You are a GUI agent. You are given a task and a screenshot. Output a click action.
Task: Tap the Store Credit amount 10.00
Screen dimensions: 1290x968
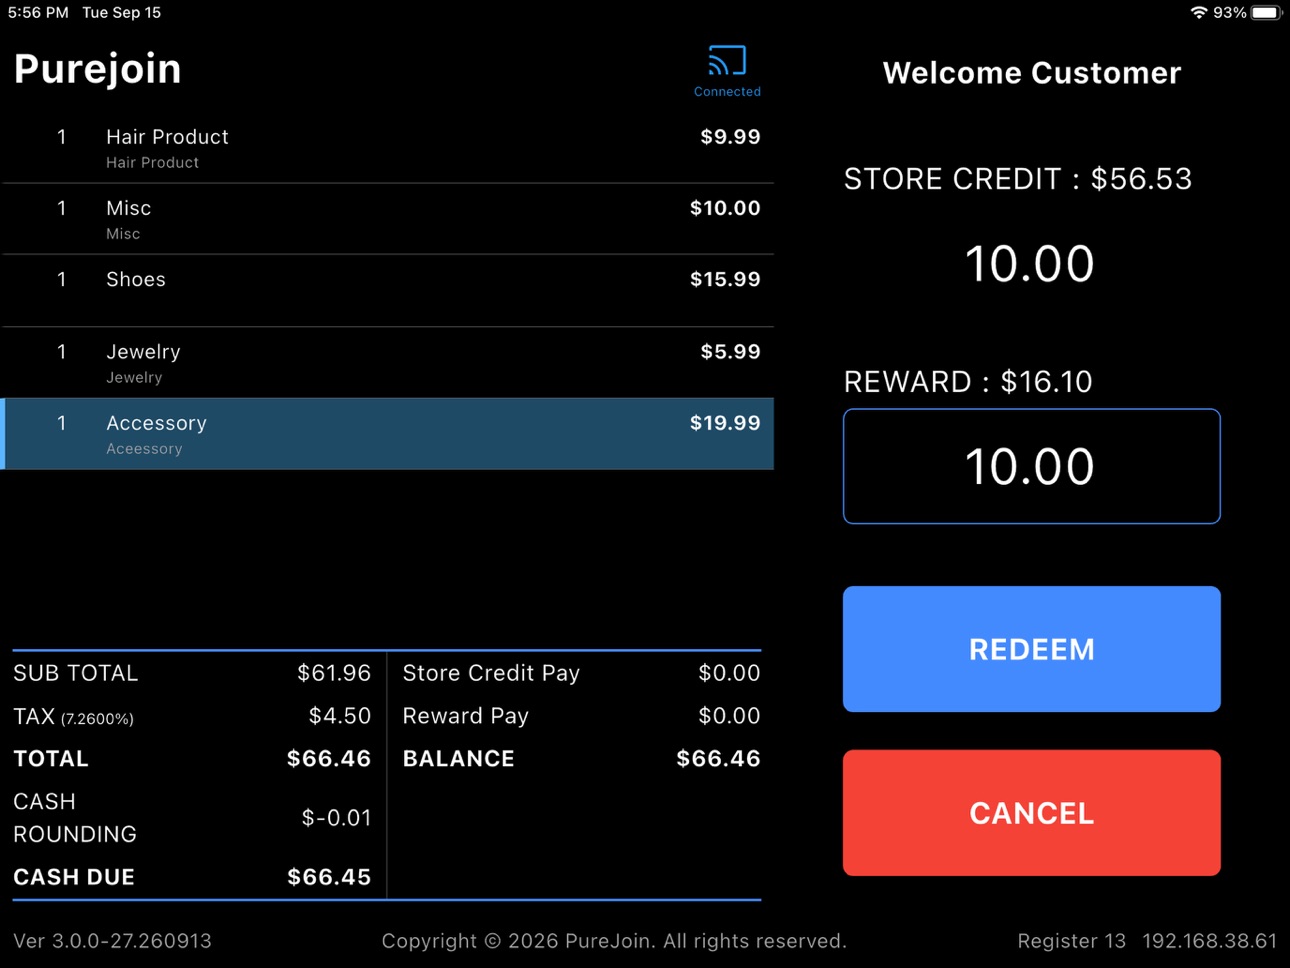(x=1030, y=264)
